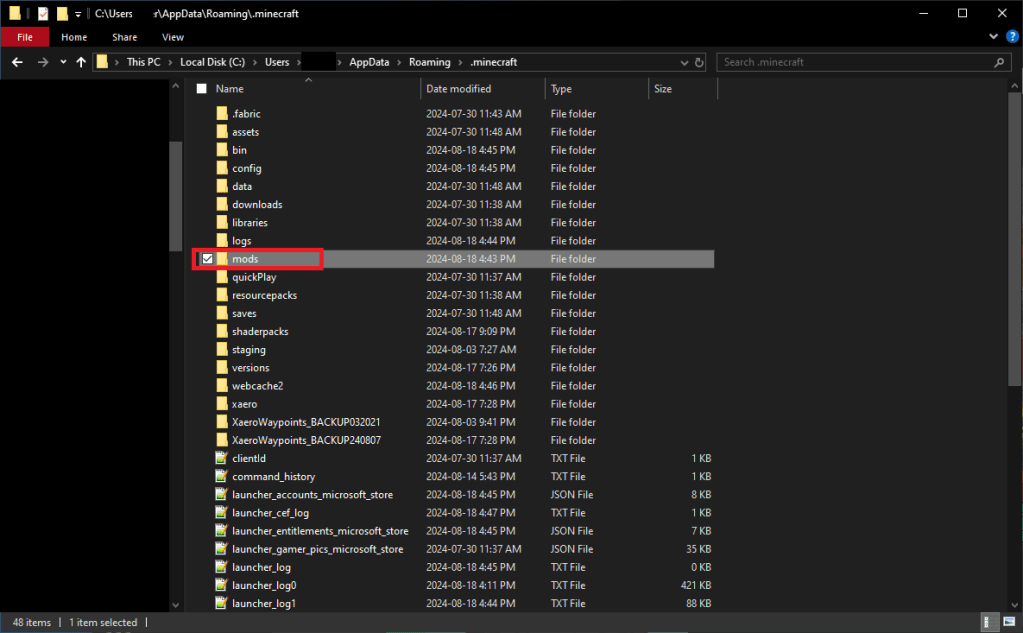Switch to large icons view in the status bar
This screenshot has height=633, width=1023.
[x=1007, y=622]
